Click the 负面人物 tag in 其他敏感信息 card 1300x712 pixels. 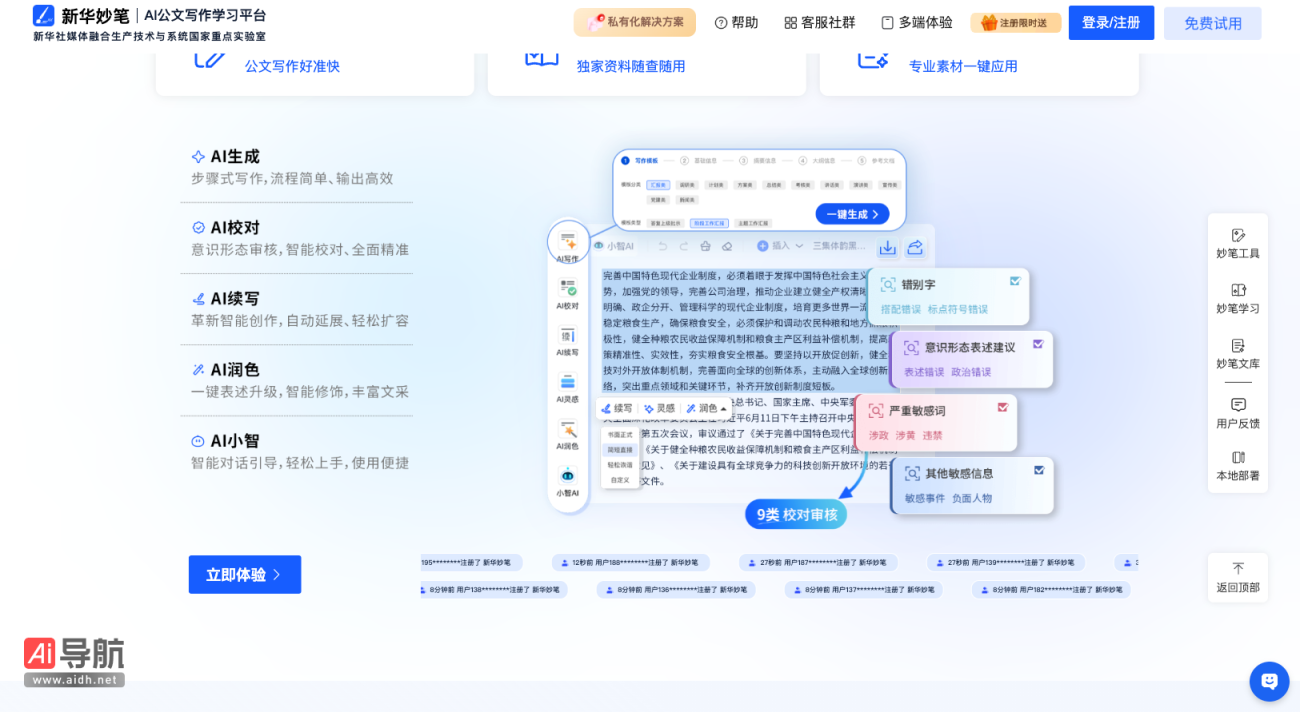tap(972, 498)
